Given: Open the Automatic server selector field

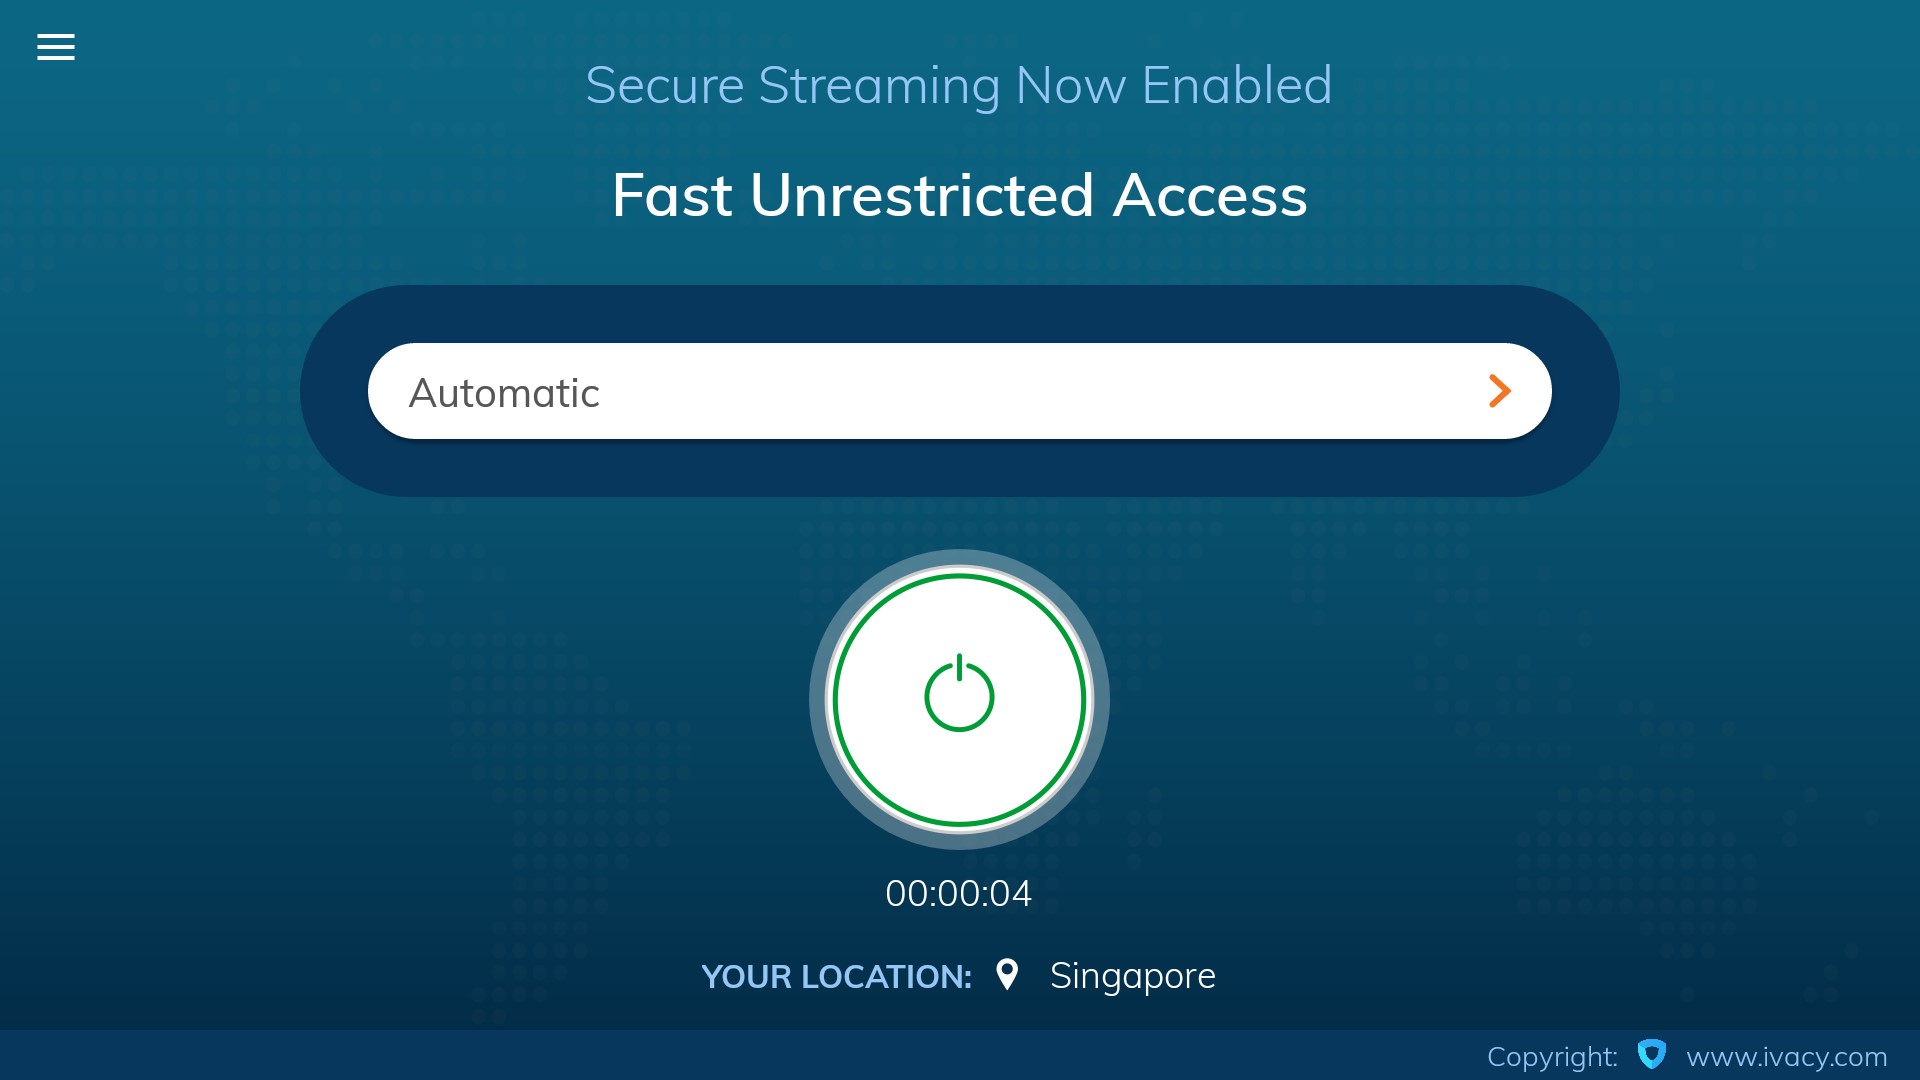Looking at the screenshot, I should pyautogui.click(x=958, y=391).
